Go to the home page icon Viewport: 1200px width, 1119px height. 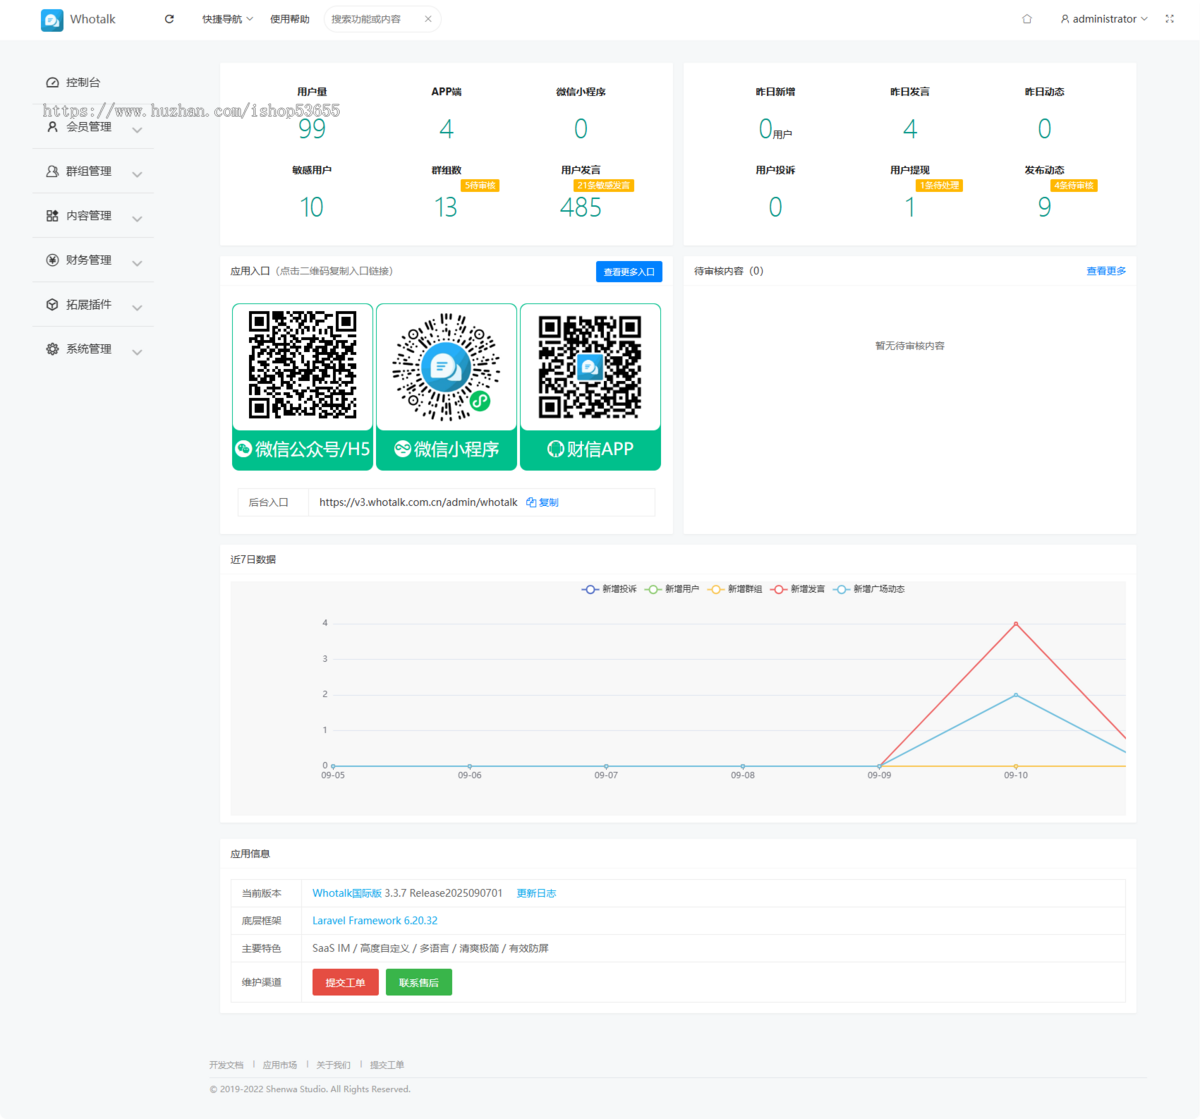pos(1027,19)
